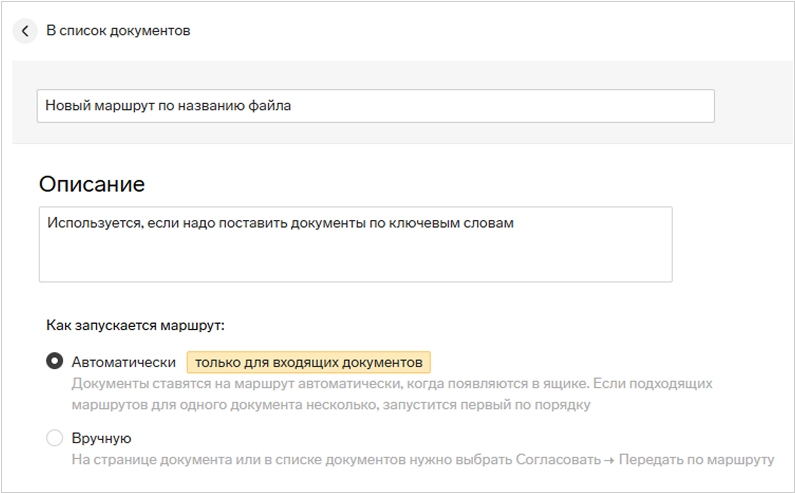The height and width of the screenshot is (493, 795).
Task: Select the 'Вручную' radio button
Action: [54, 438]
